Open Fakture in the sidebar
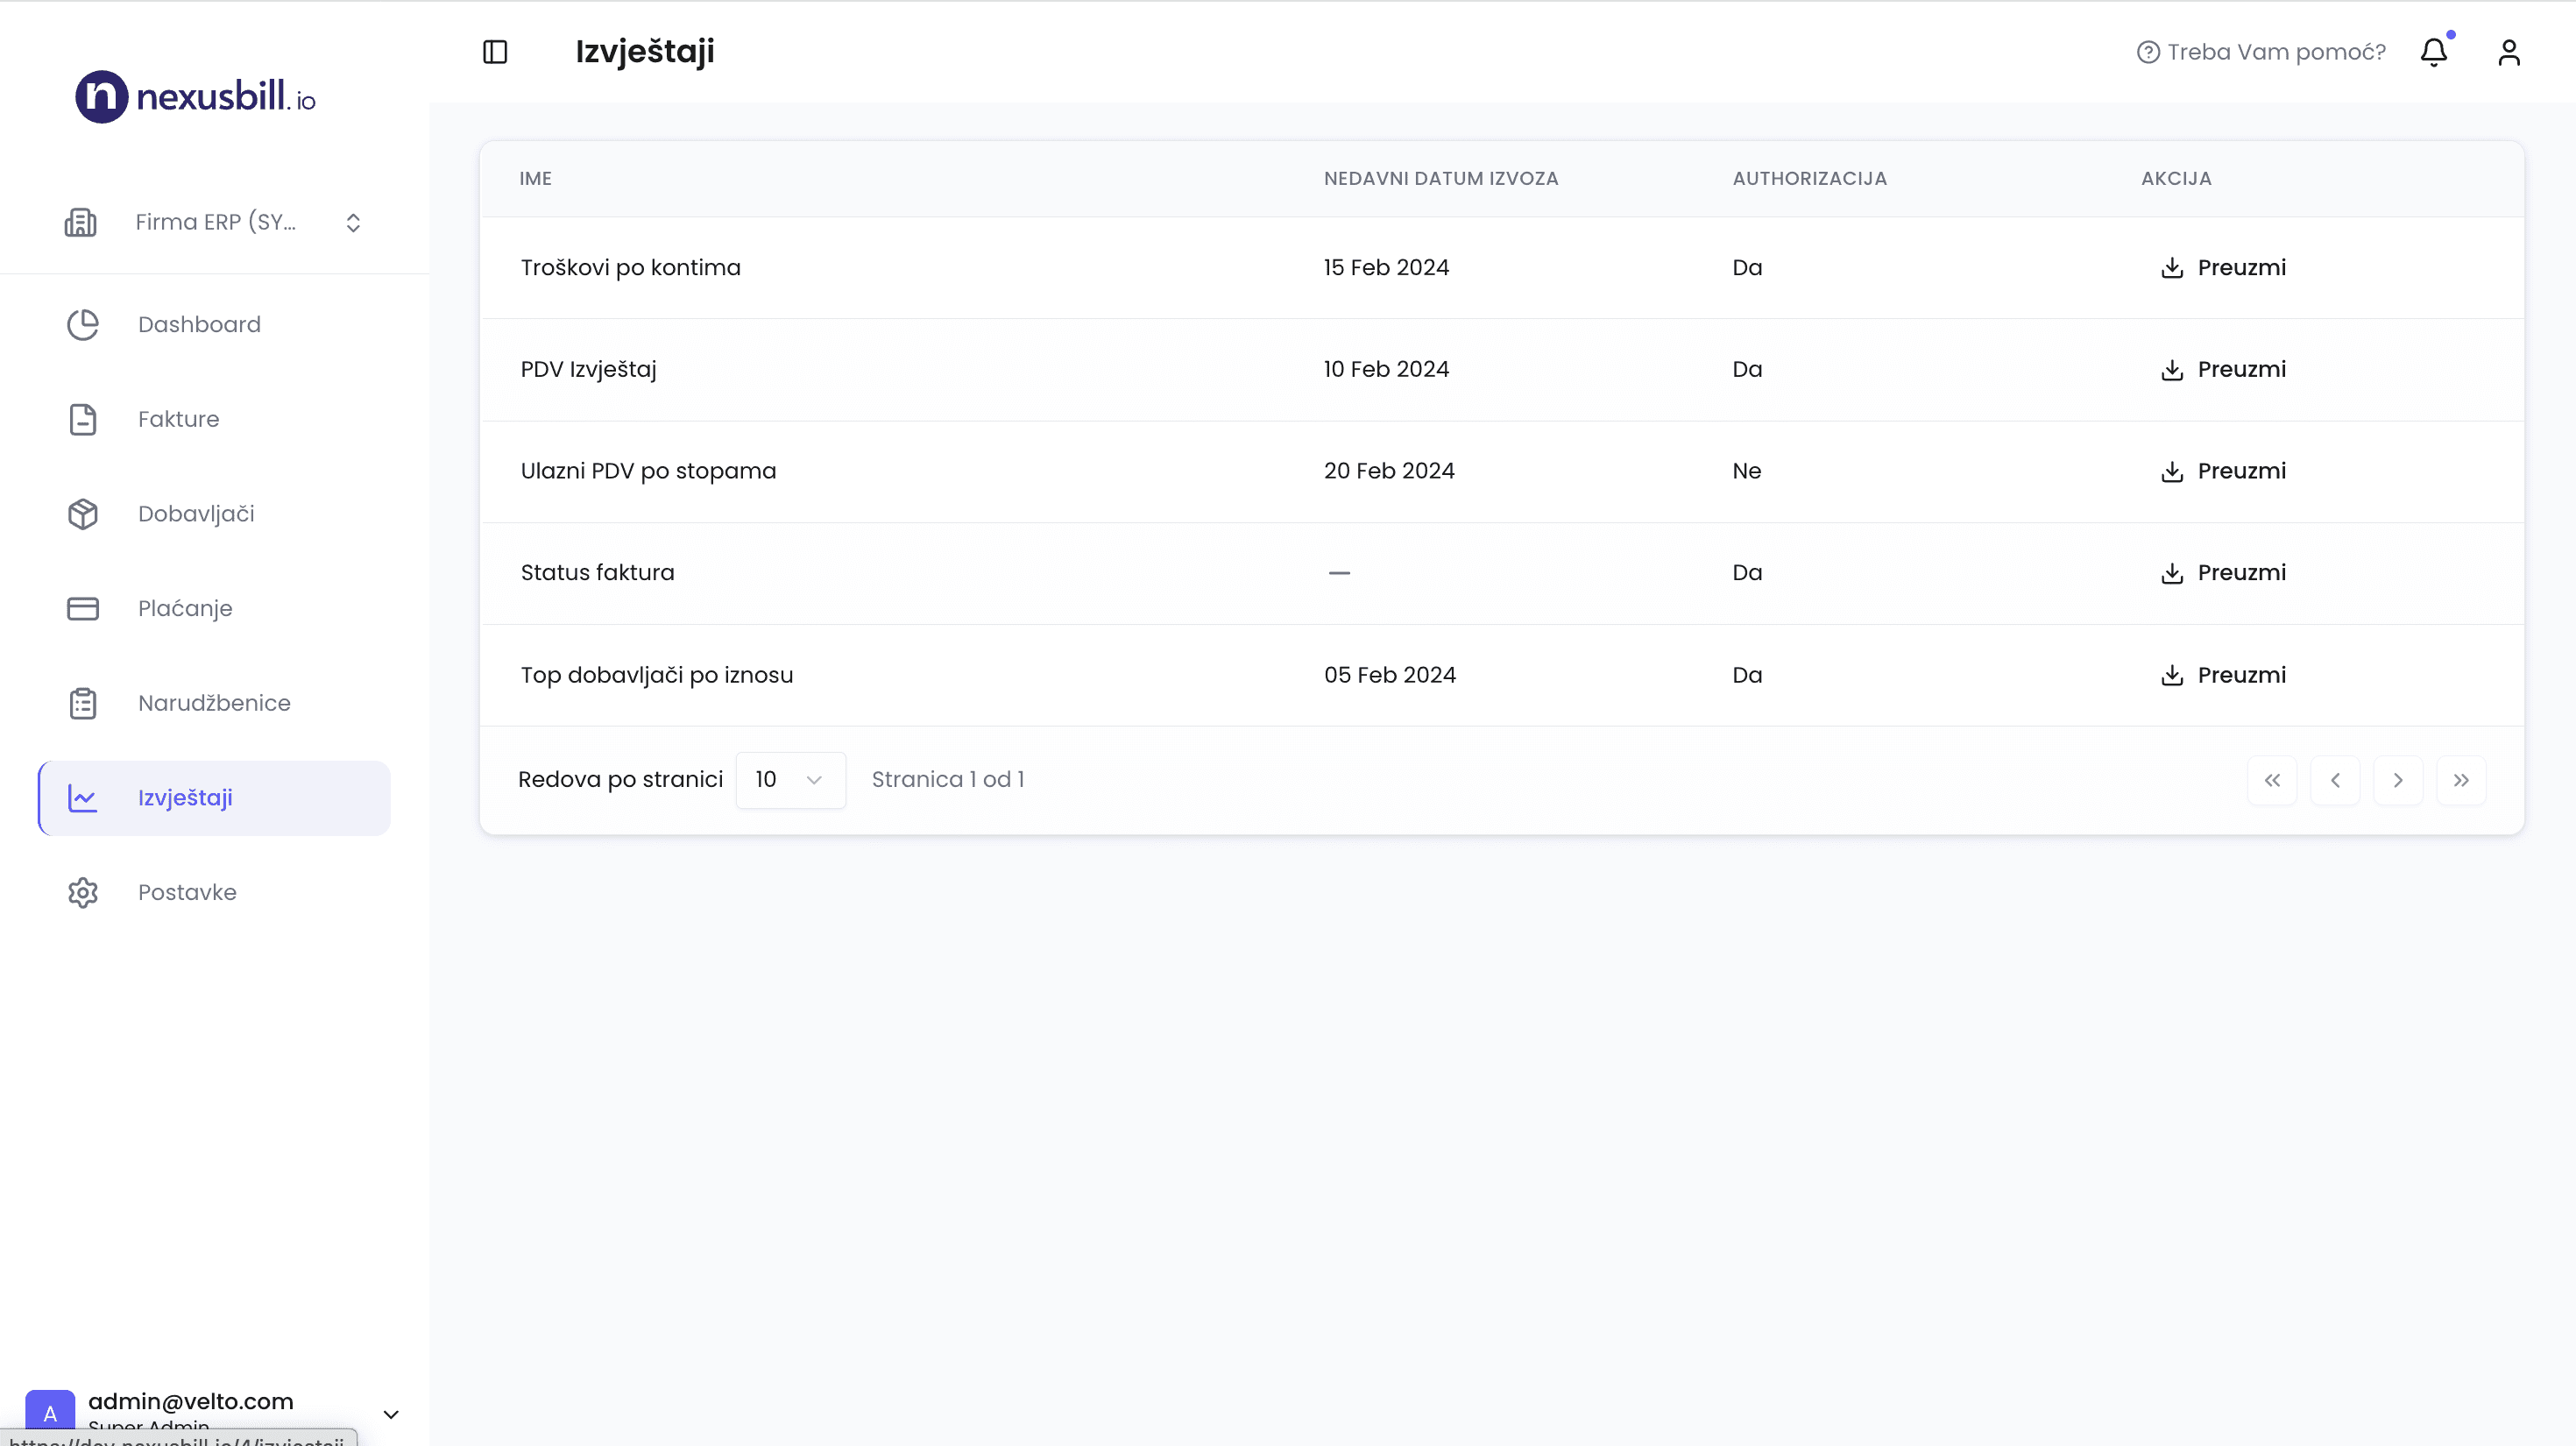The width and height of the screenshot is (2576, 1446). coord(178,419)
